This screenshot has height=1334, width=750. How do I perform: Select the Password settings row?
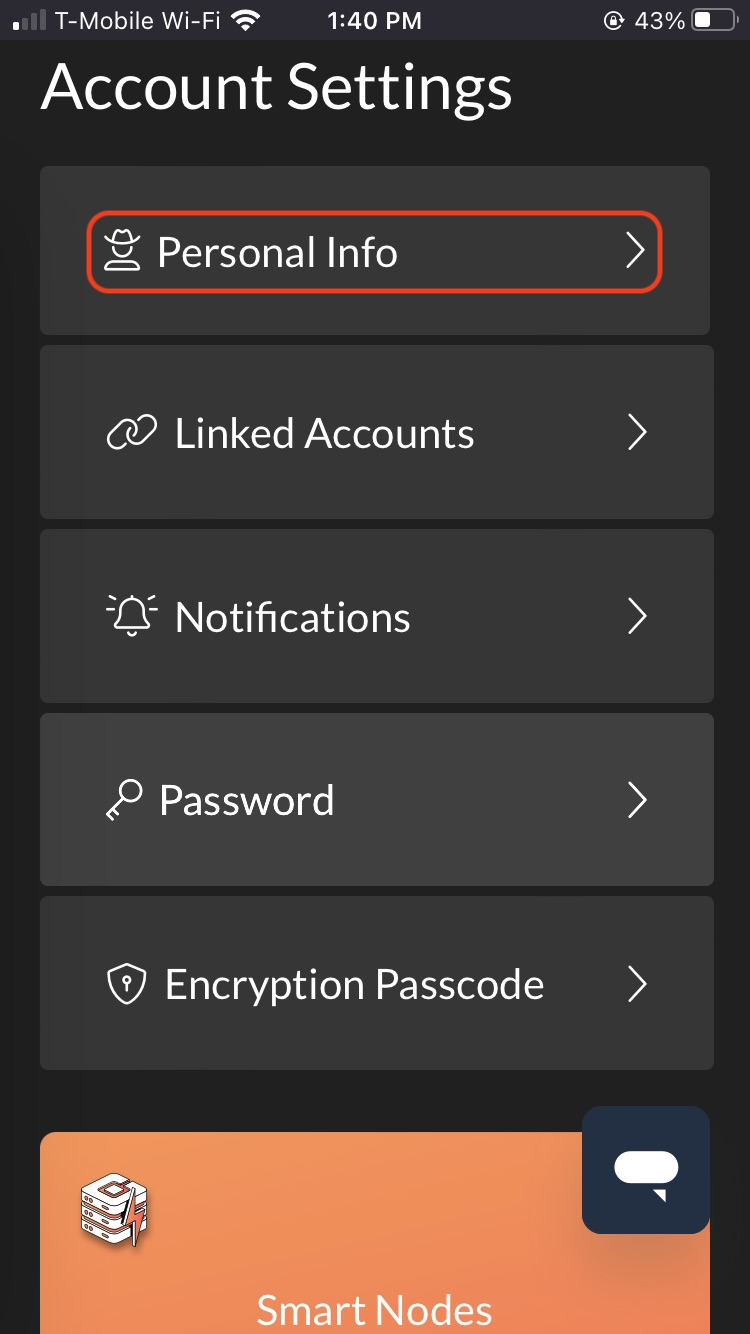tap(377, 800)
